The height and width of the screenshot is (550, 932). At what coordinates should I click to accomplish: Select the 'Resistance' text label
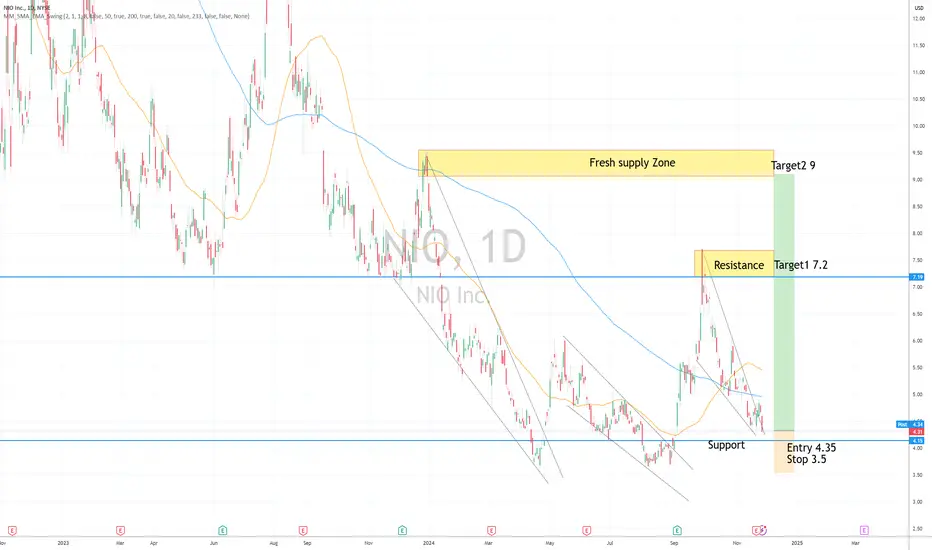point(739,265)
